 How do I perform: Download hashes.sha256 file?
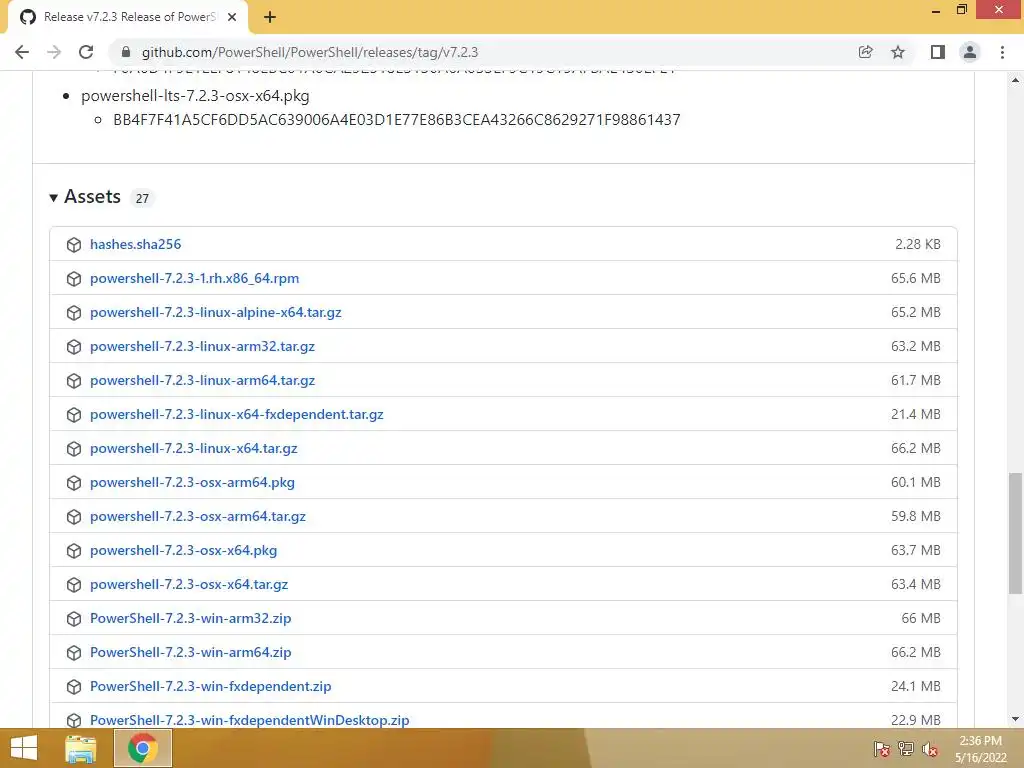coord(135,244)
